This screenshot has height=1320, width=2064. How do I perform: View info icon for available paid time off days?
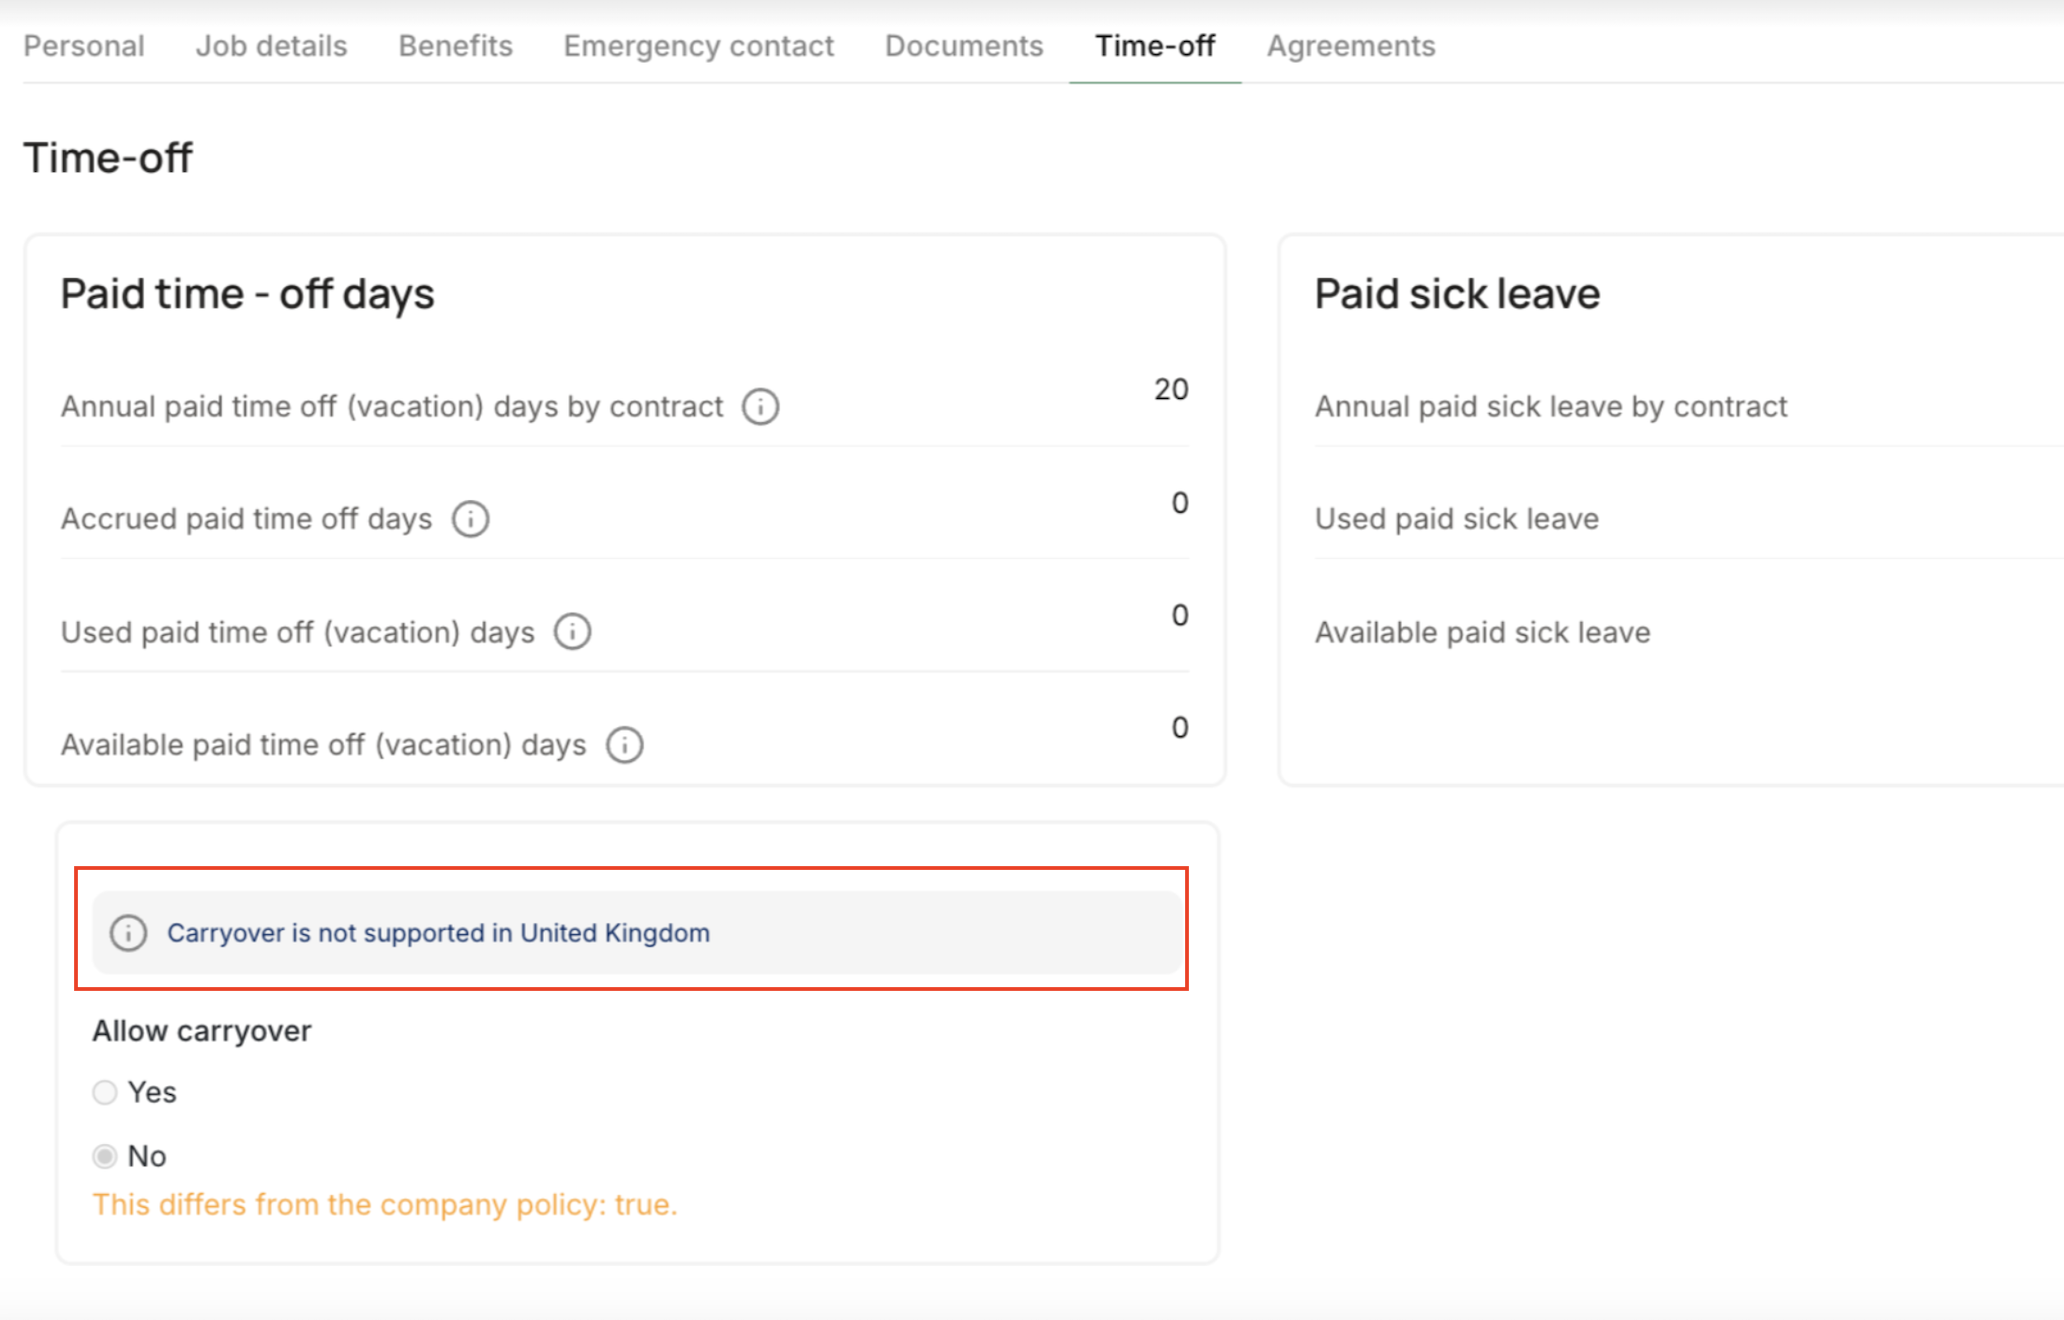click(x=625, y=745)
